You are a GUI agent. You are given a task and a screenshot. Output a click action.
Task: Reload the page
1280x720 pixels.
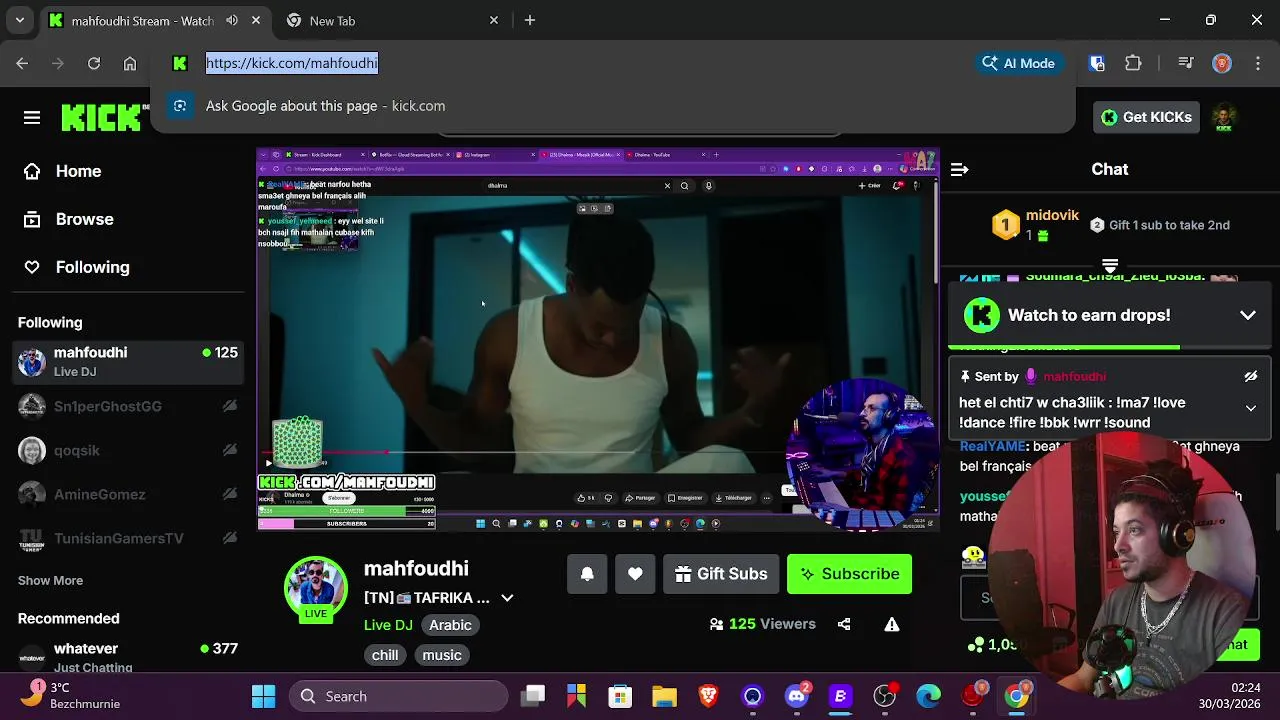pyautogui.click(x=94, y=63)
